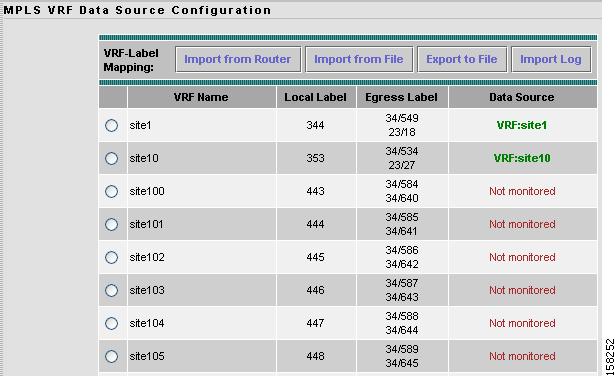The height and width of the screenshot is (376, 615).
Task: Click the VRF Name column header
Action: tap(201, 97)
